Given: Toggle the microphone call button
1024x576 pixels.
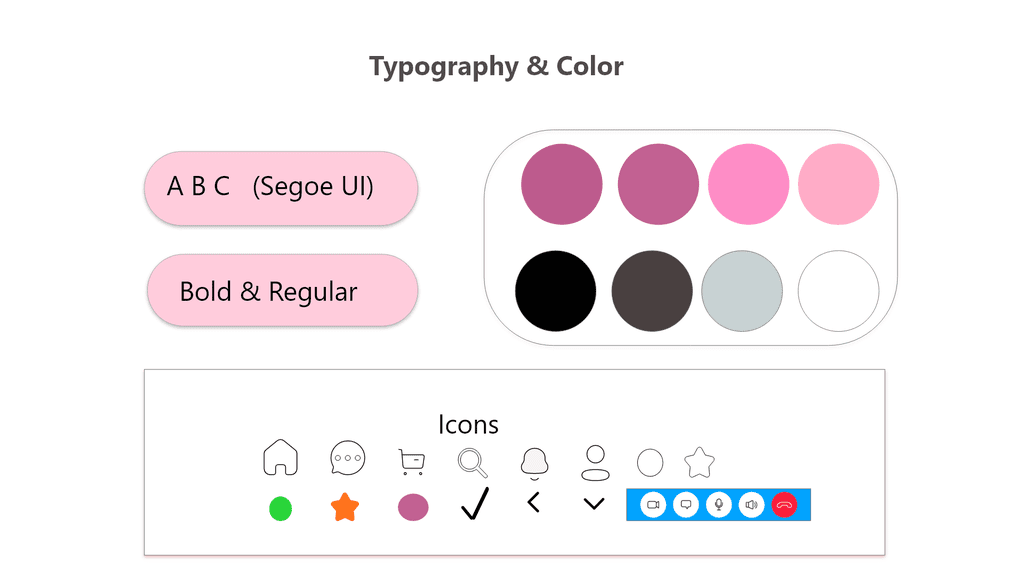Looking at the screenshot, I should pyautogui.click(x=719, y=505).
